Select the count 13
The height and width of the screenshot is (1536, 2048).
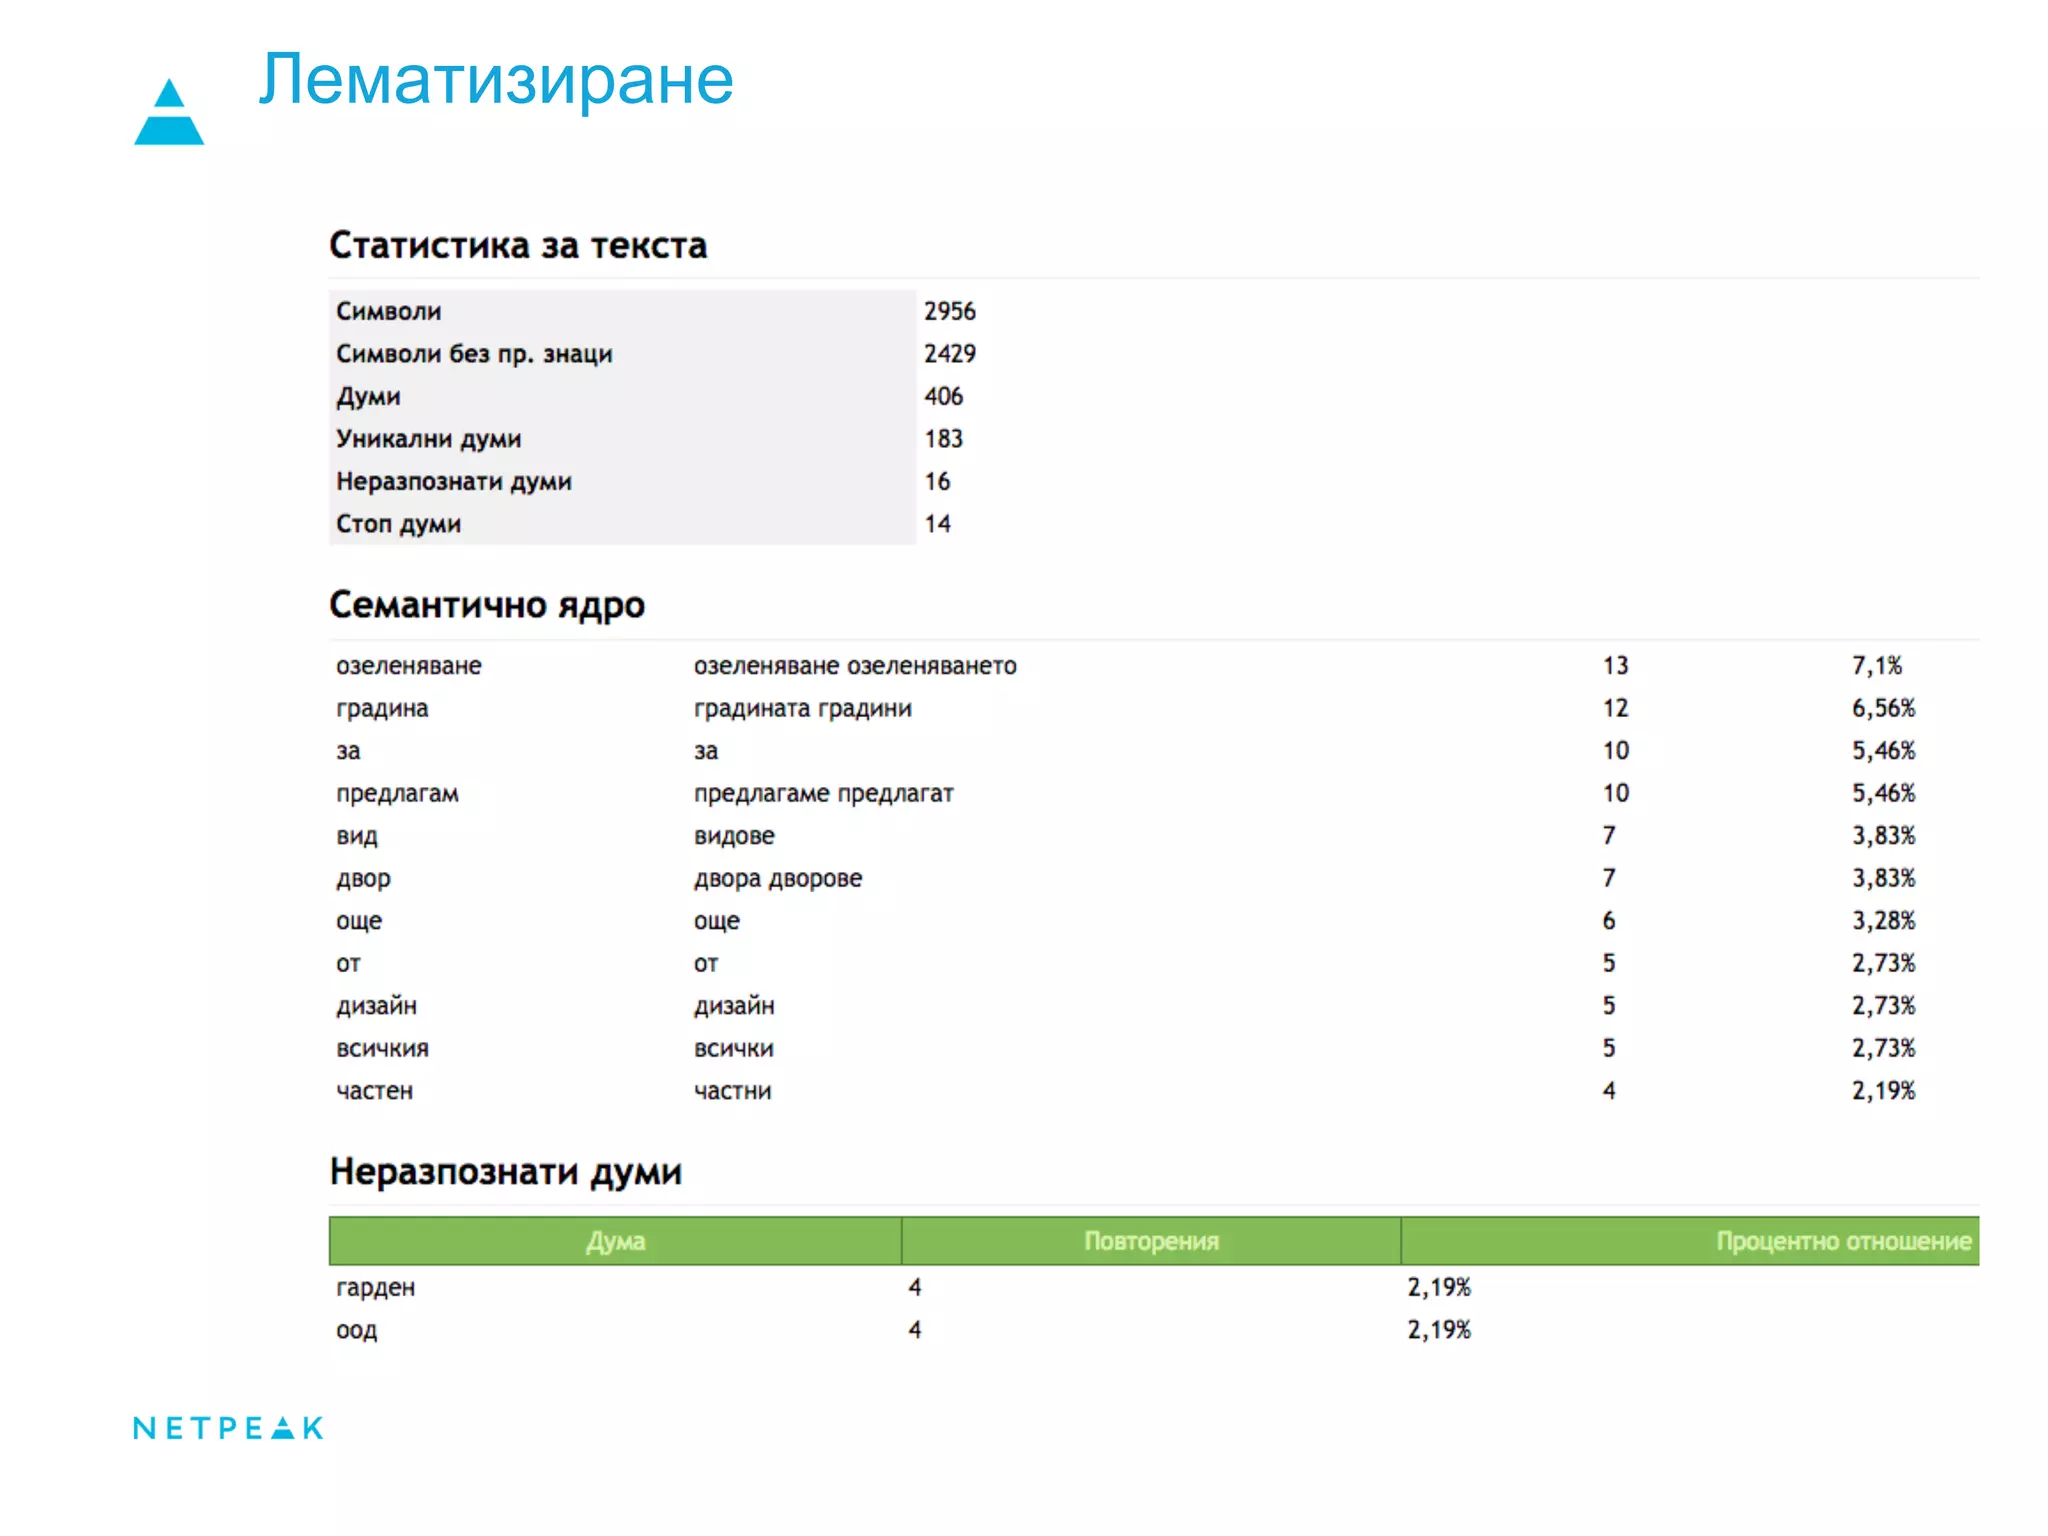coord(1615,665)
